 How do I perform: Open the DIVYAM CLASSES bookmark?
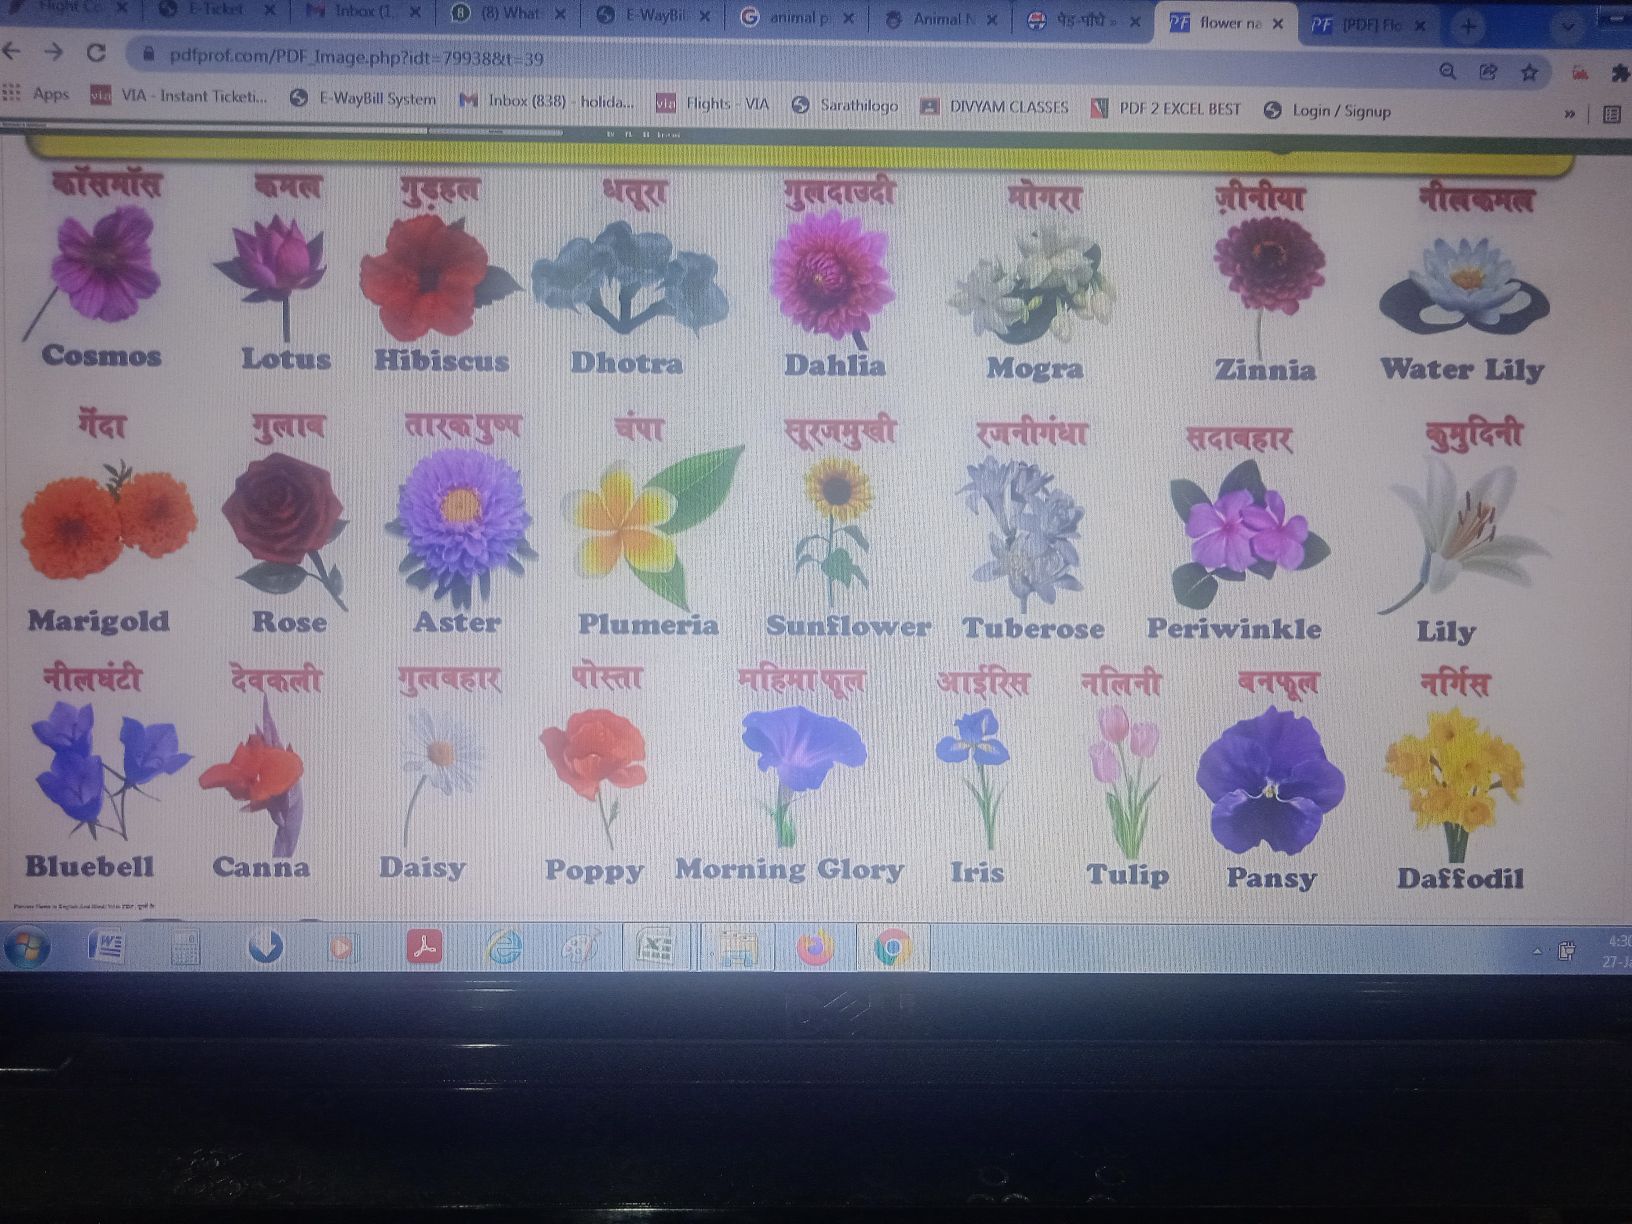[x=1007, y=105]
